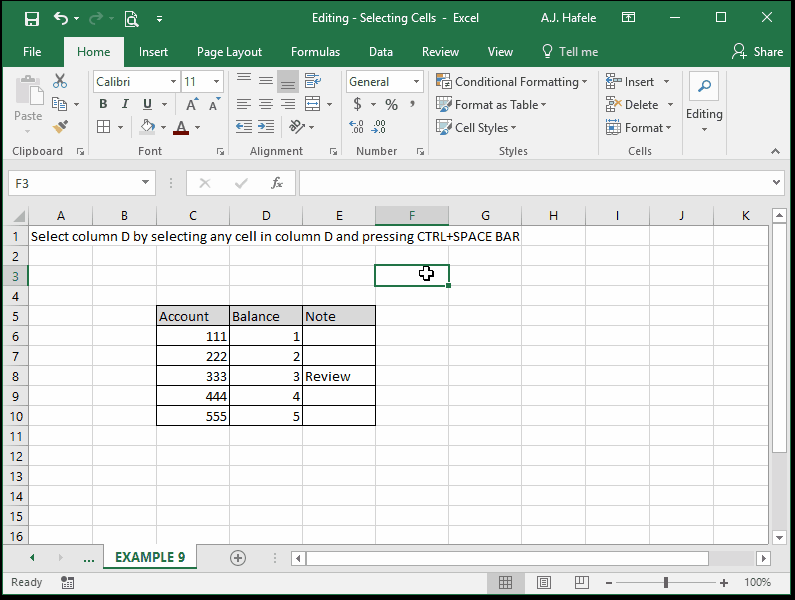The height and width of the screenshot is (600, 795).
Task: Toggle Bottom Align vertical alignment
Action: point(288,81)
